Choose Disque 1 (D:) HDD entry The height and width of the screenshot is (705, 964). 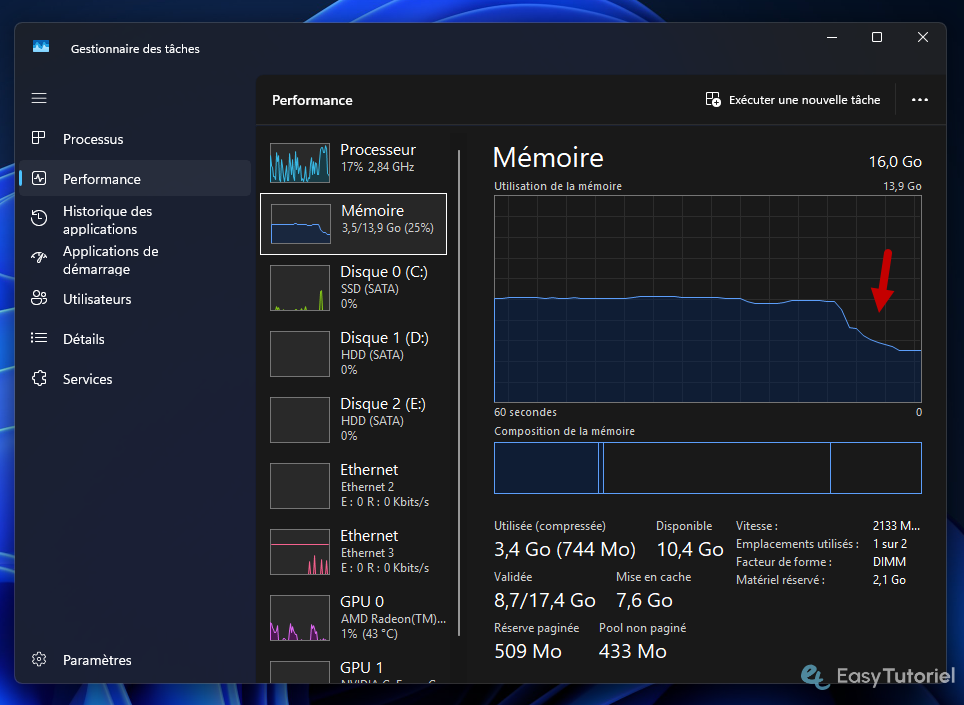[x=353, y=352]
